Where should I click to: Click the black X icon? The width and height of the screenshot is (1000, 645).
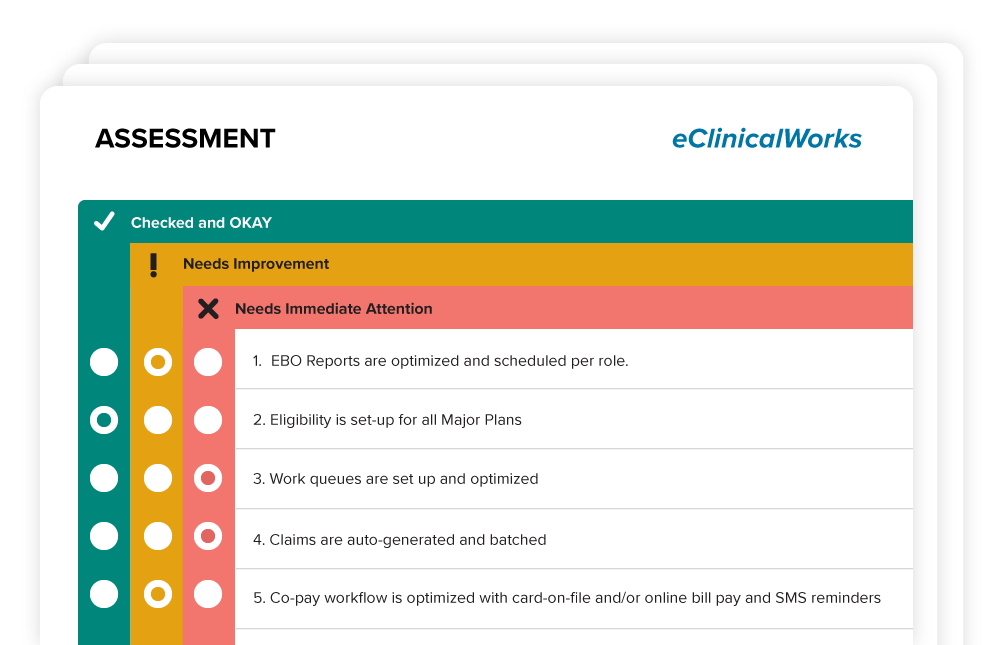pos(208,309)
